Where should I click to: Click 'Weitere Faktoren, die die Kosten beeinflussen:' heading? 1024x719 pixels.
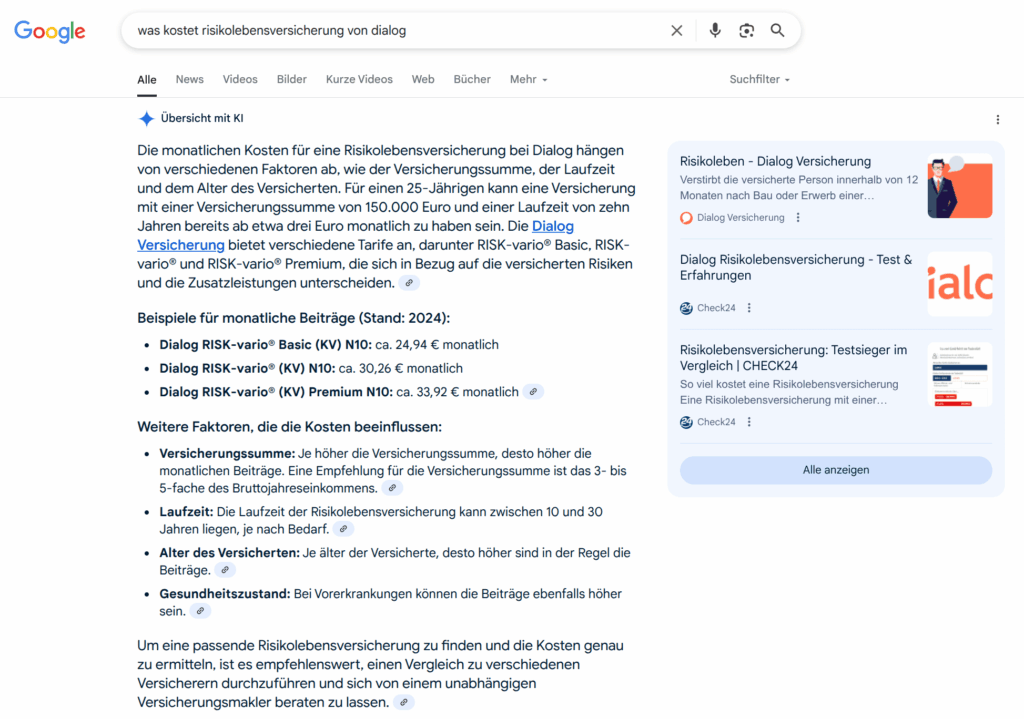tap(289, 427)
